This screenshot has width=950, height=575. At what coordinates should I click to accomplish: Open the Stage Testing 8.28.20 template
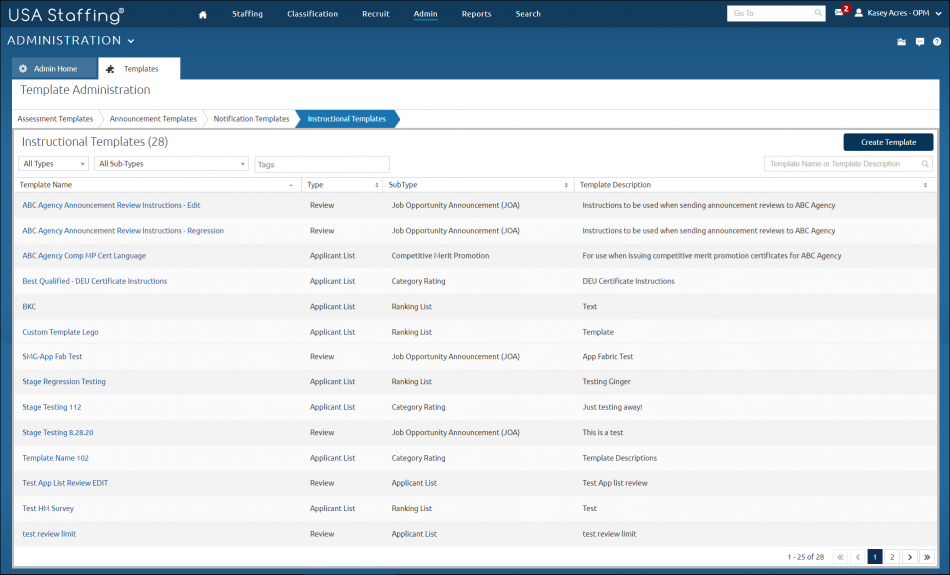tap(58, 433)
